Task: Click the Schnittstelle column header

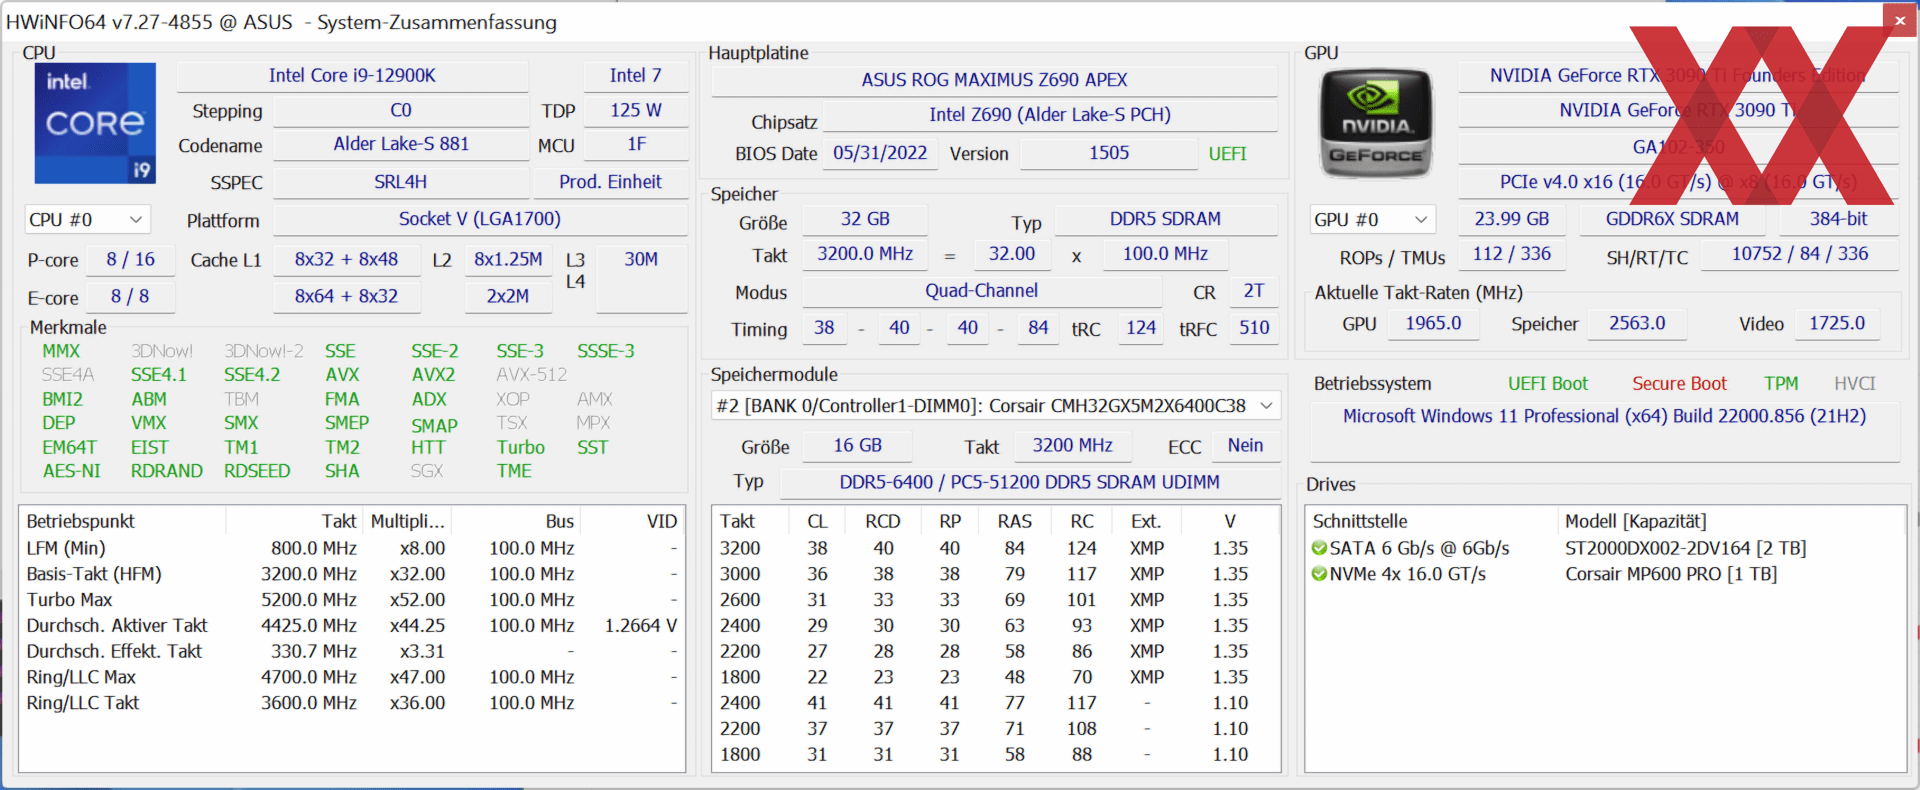Action: [1433, 521]
